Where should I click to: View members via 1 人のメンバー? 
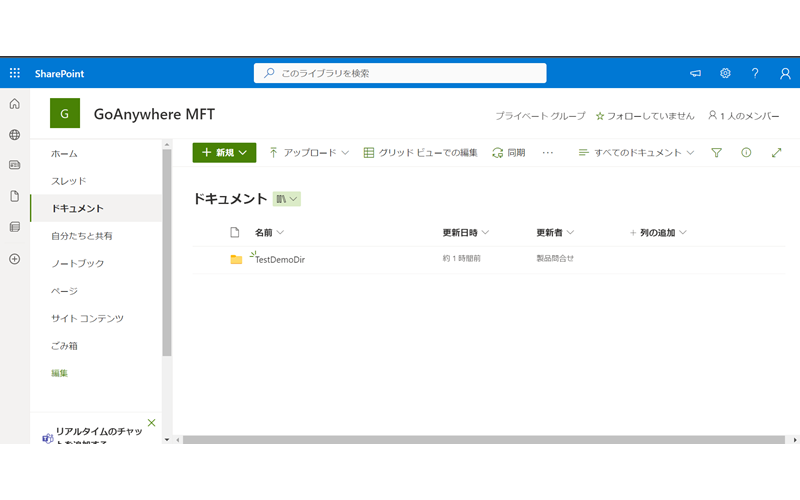coord(744,116)
